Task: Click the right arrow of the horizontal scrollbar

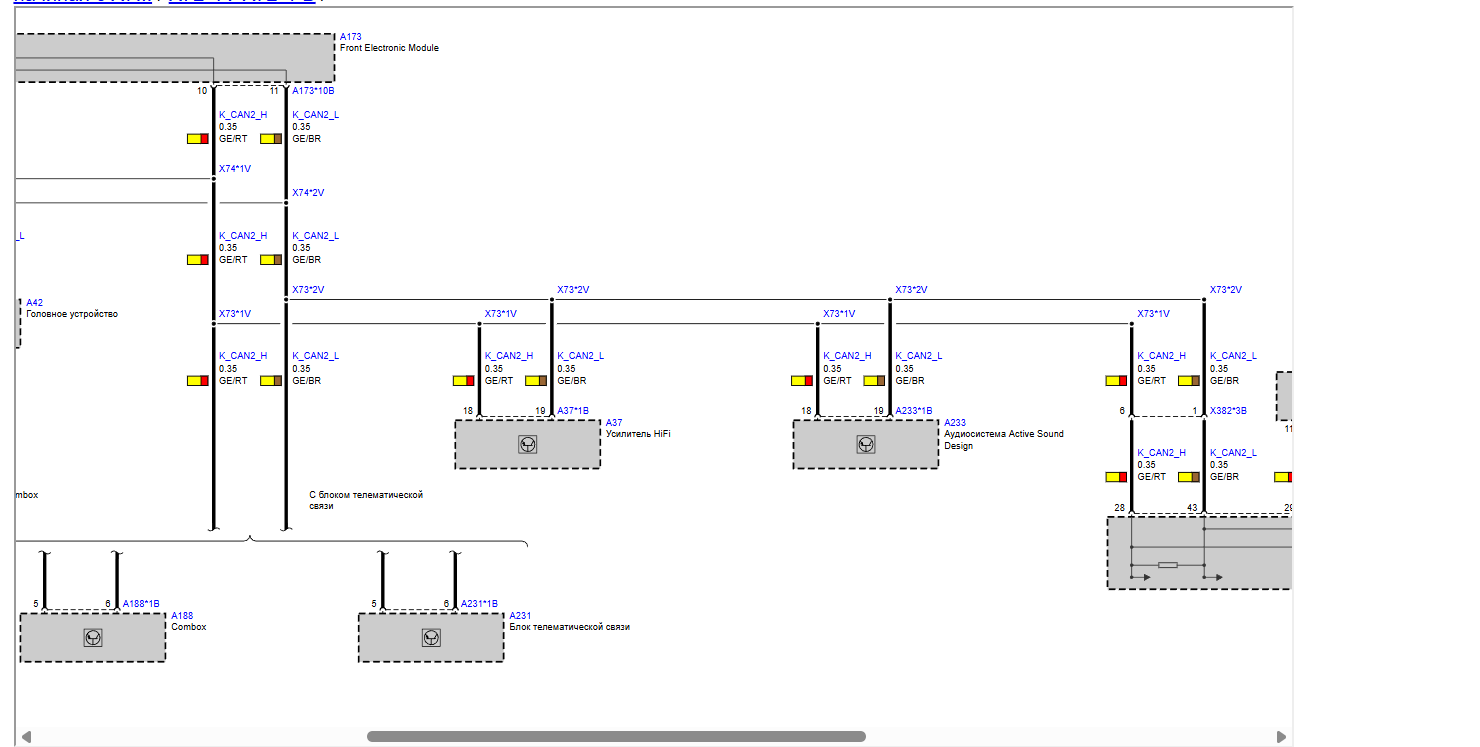Action: click(1281, 737)
